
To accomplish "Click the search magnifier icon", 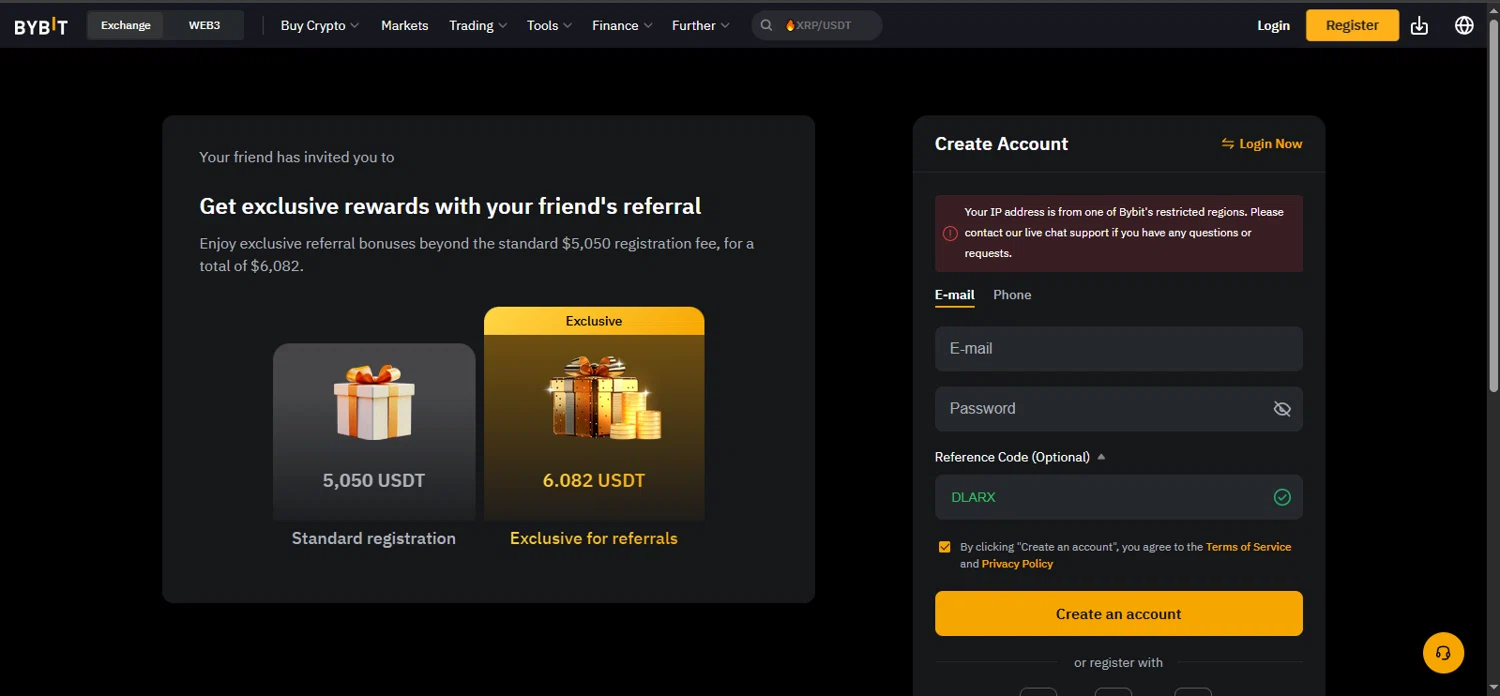I will click(766, 26).
